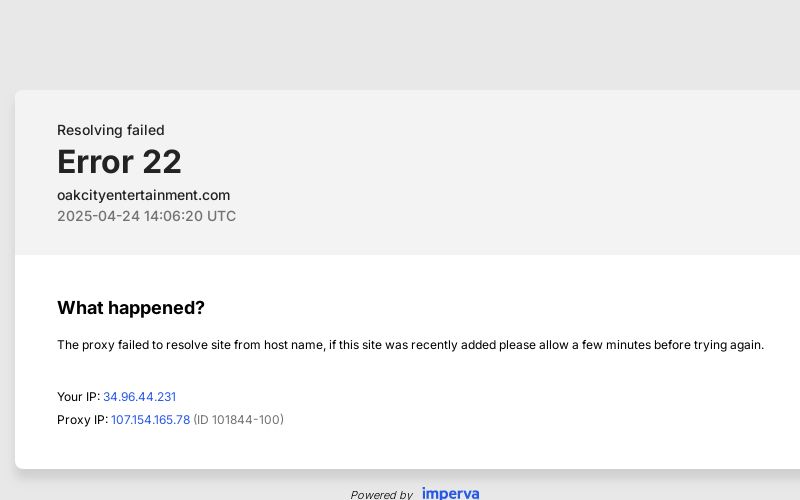
Task: Click the number '22' in the heading
Action: pos(162,162)
